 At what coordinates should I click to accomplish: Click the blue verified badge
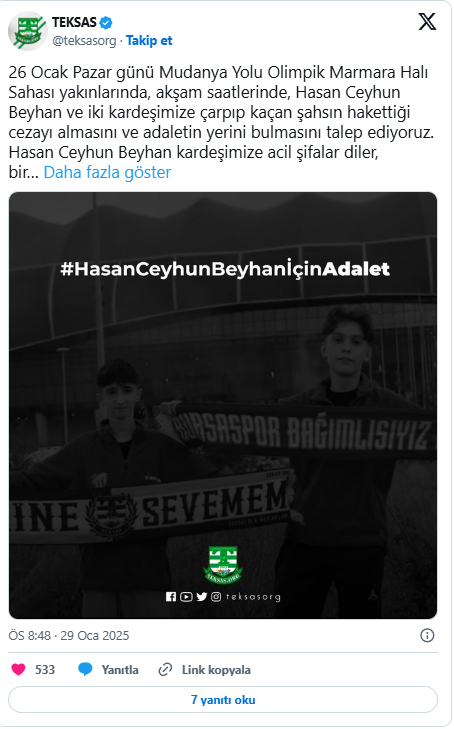click(106, 22)
